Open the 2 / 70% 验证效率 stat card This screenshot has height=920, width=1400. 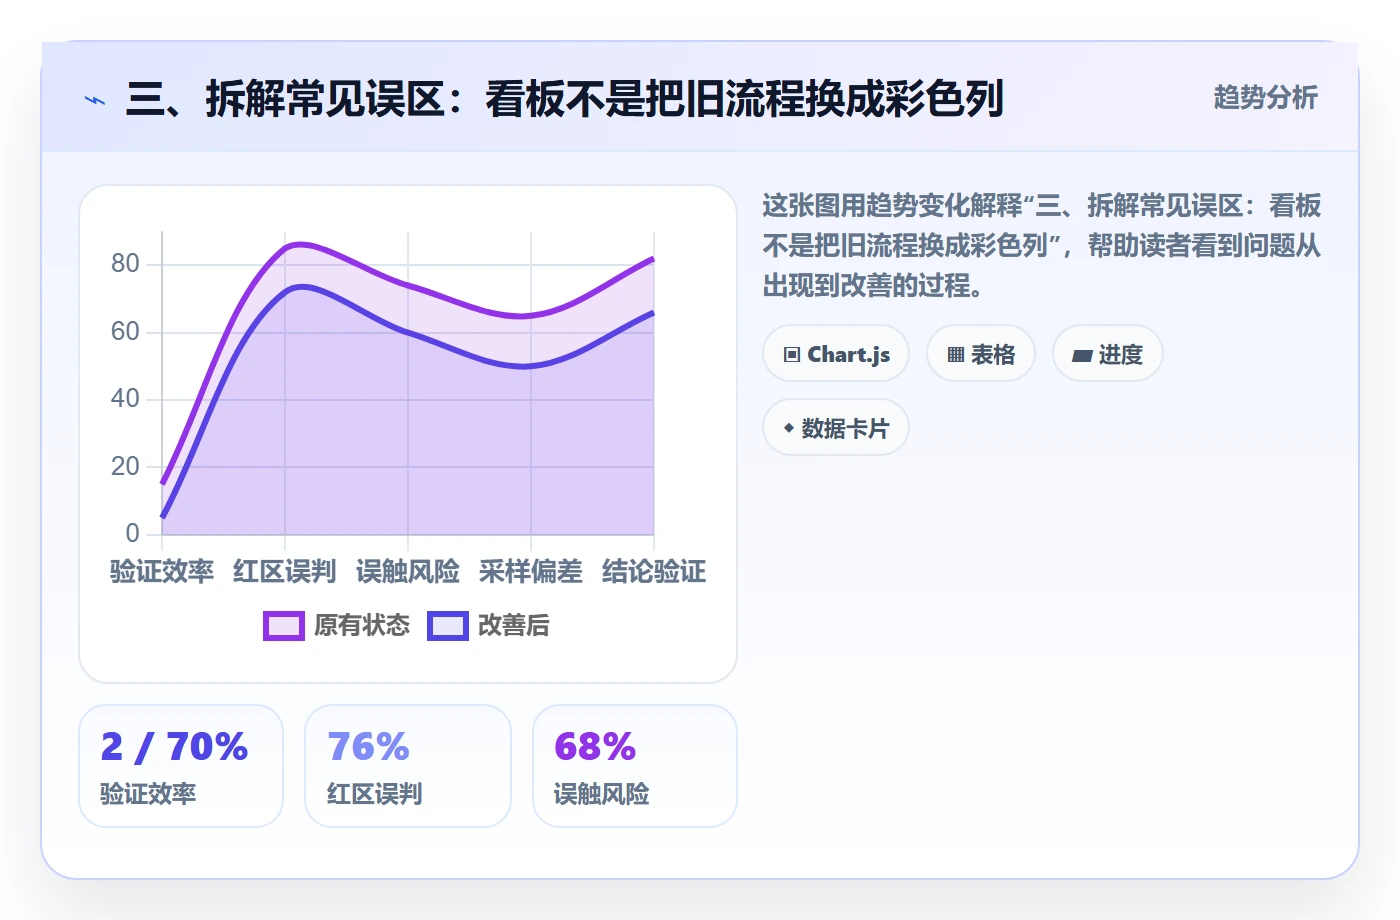[x=181, y=766]
